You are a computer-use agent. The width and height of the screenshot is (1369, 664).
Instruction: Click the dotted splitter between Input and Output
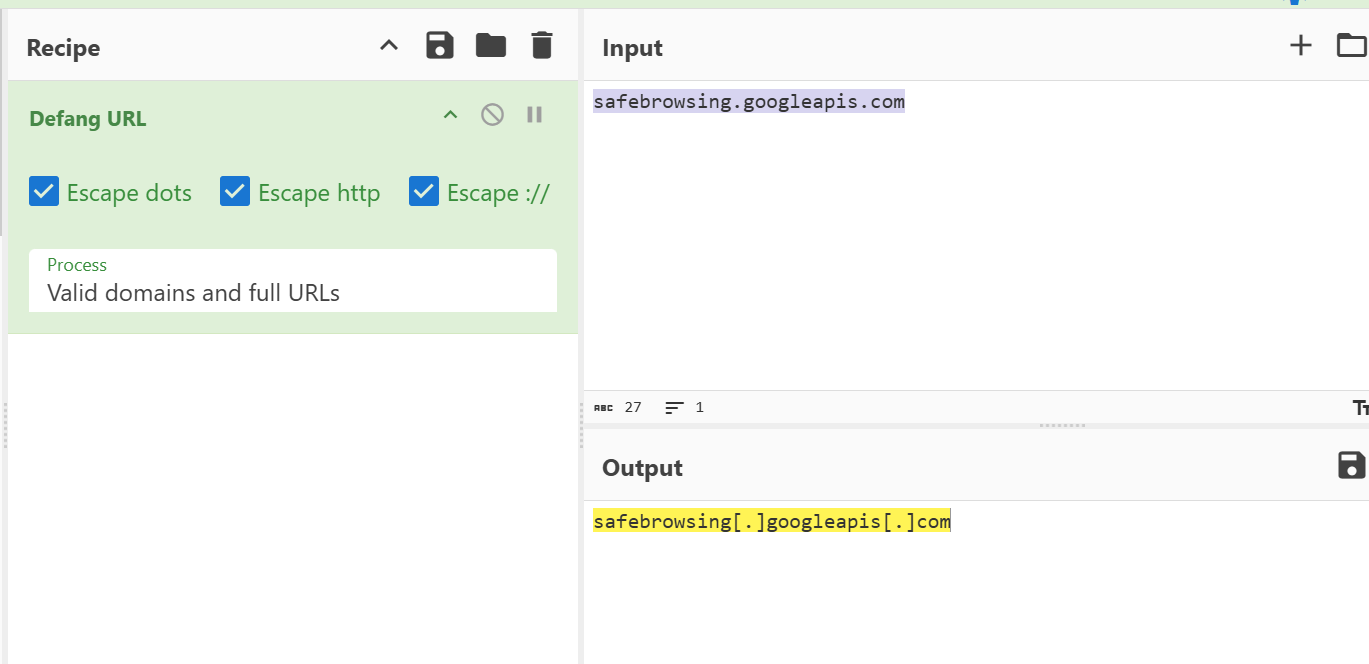1062,426
